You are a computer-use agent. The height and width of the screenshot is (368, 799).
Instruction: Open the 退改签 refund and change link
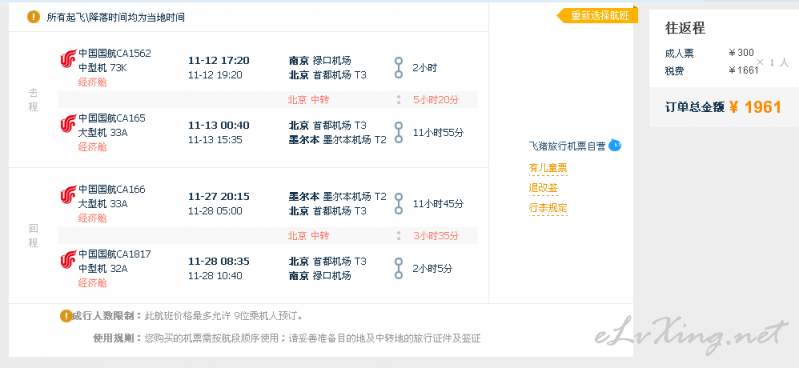pos(543,188)
